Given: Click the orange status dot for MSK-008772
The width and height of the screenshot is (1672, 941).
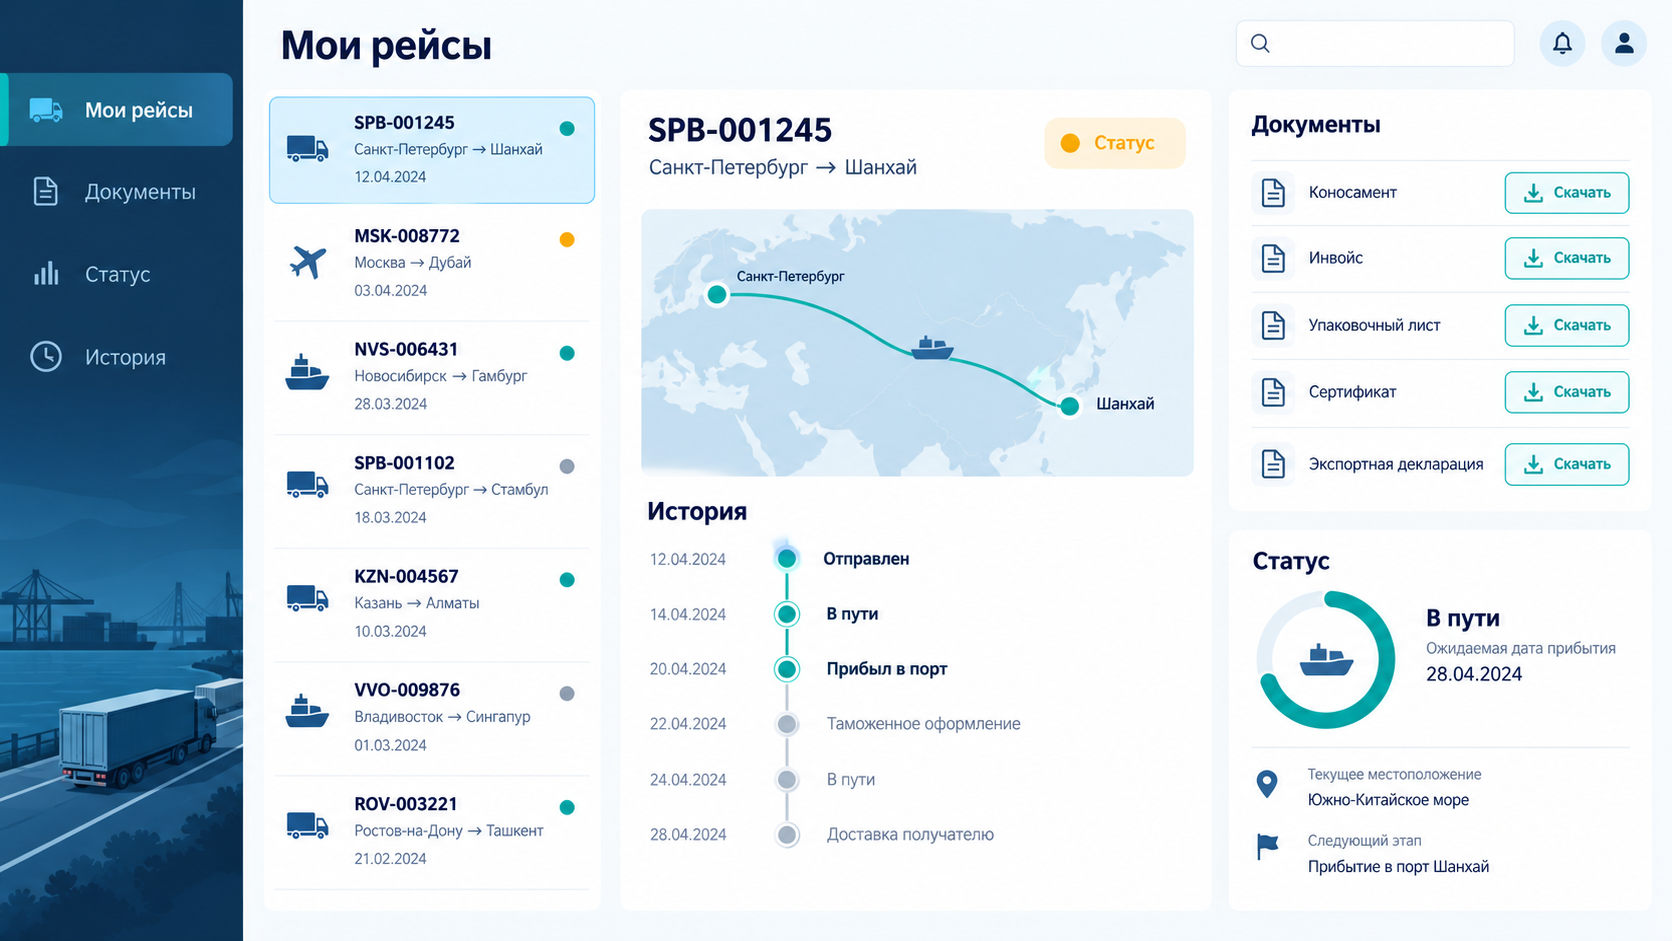Looking at the screenshot, I should point(567,240).
